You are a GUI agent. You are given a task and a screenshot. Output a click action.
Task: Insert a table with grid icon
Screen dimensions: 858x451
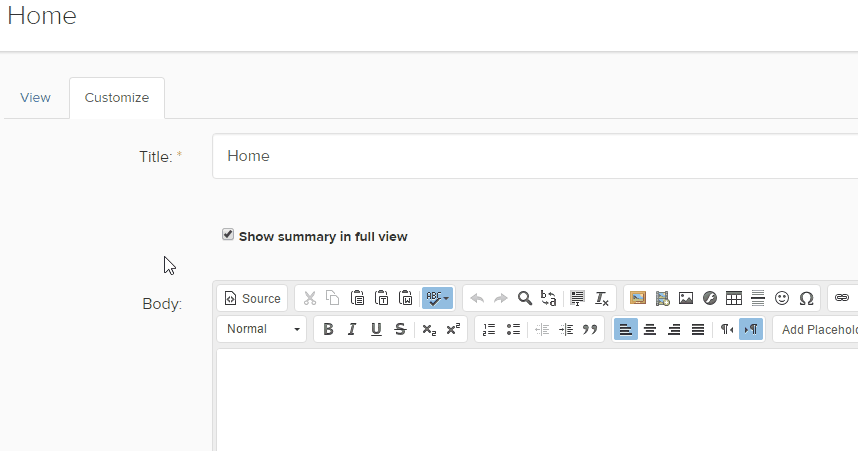point(734,298)
